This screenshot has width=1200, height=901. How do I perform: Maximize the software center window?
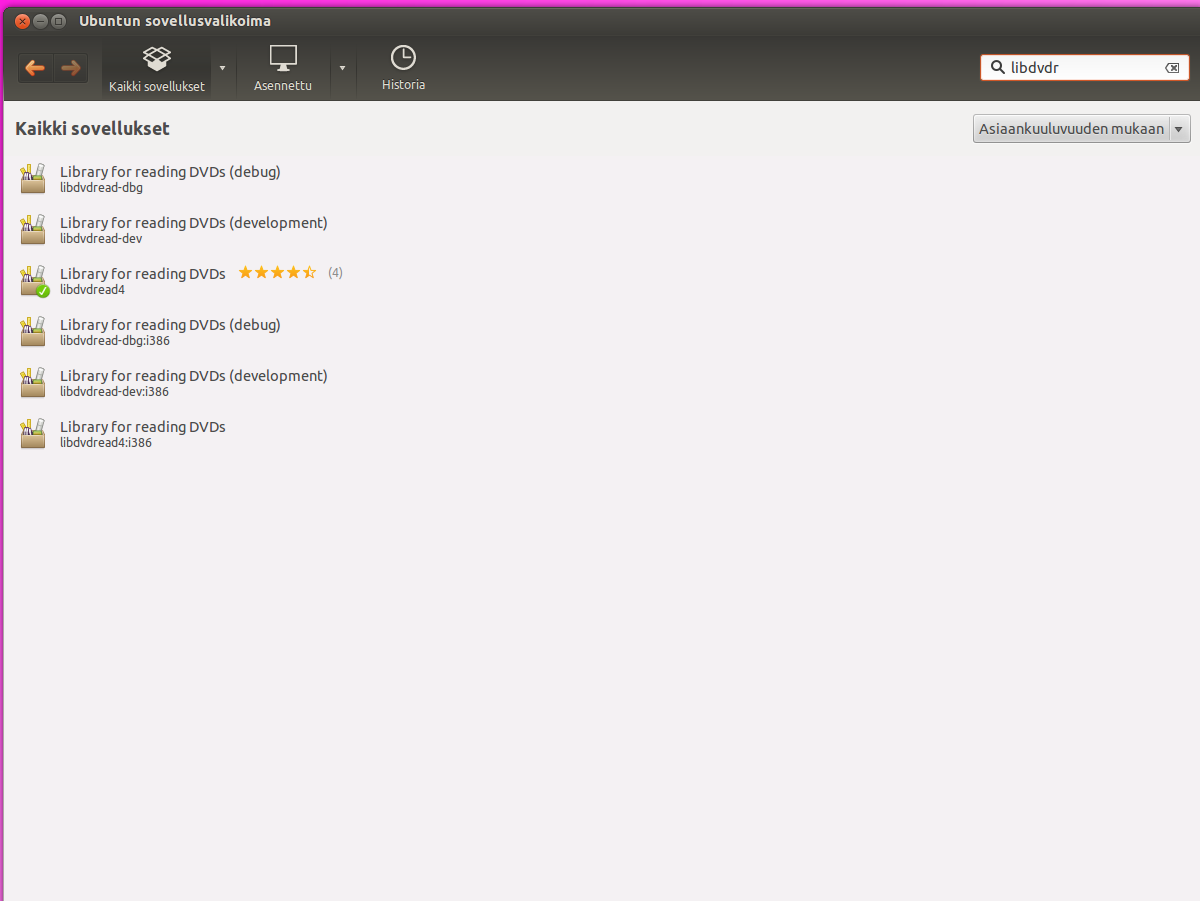pyautogui.click(x=58, y=21)
